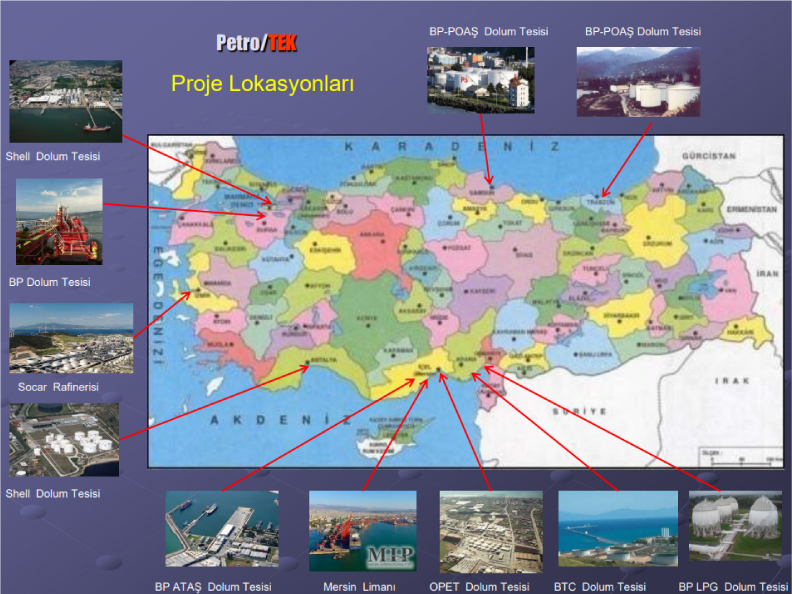Click the 'Socar Rafinerisi' caption
Screen dimensions: 792x594
58,387
